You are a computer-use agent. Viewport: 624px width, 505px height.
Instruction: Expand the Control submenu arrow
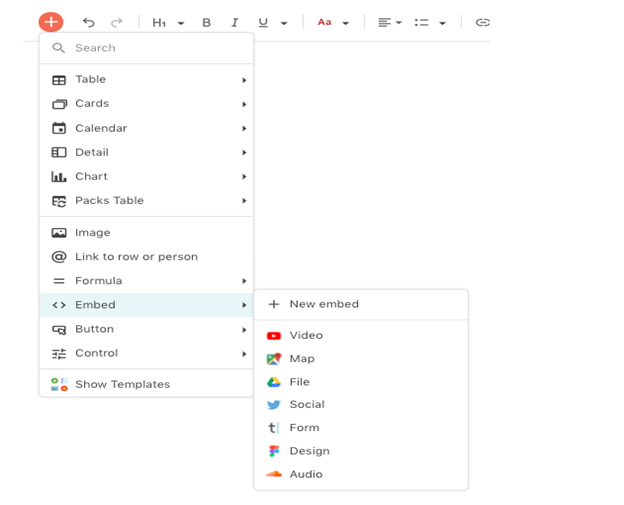244,354
